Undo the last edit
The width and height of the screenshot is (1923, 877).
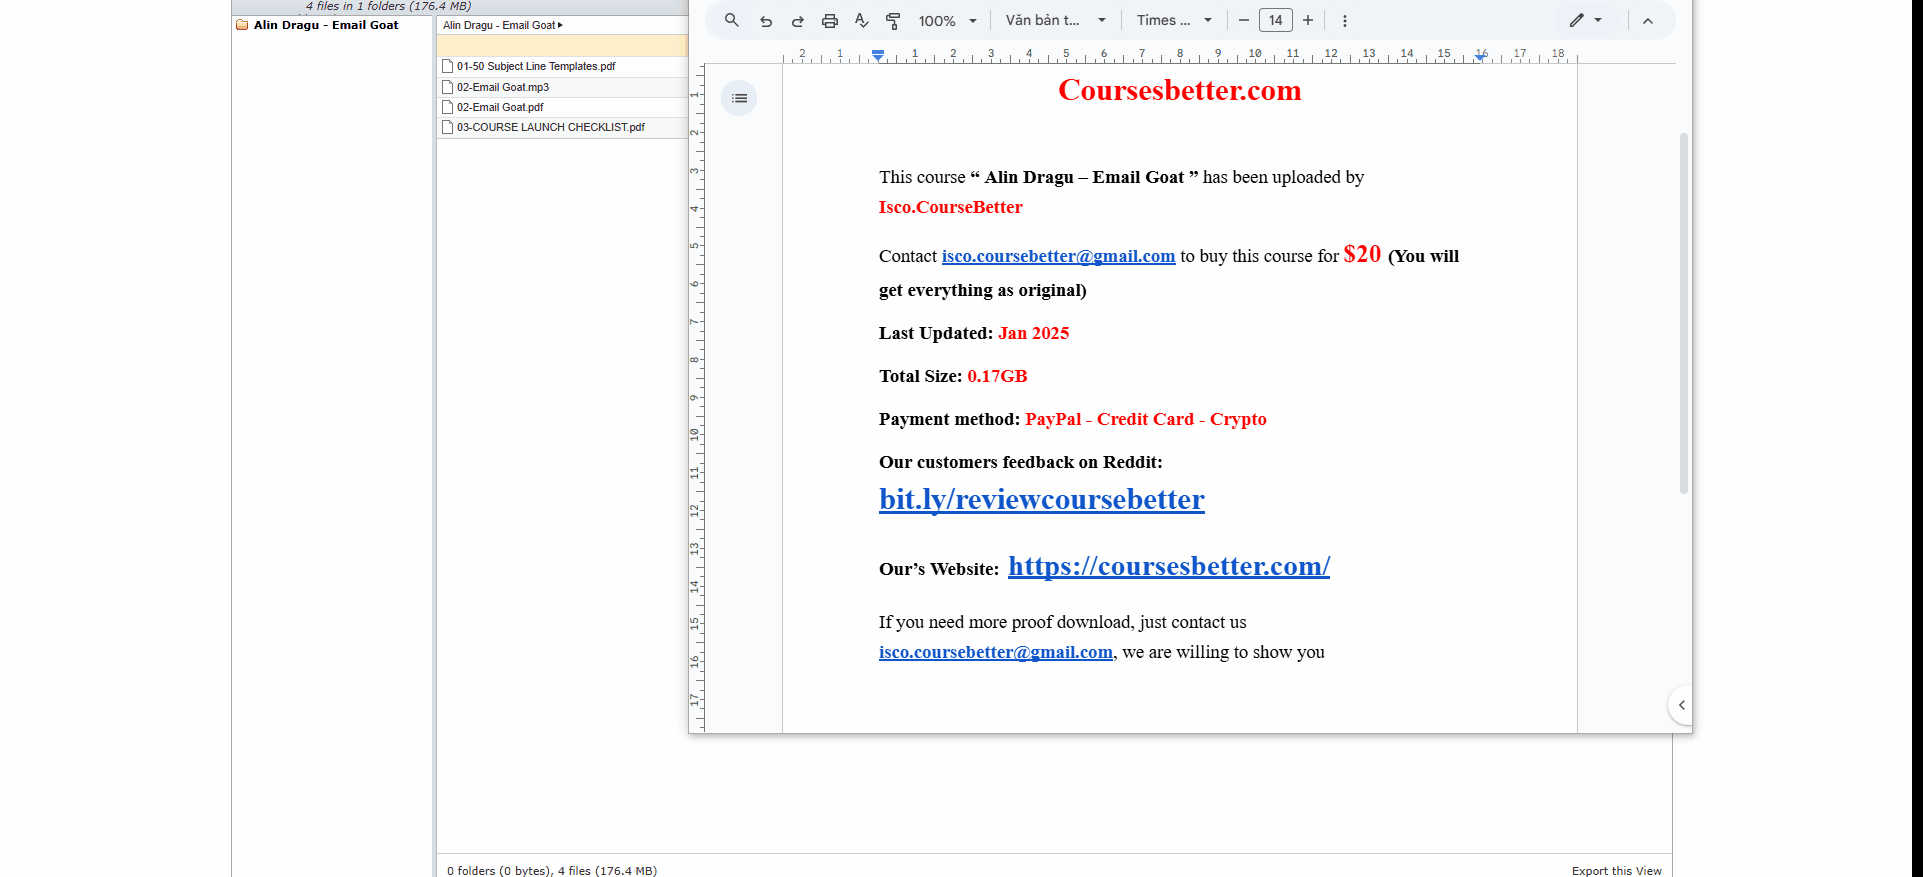pos(766,21)
